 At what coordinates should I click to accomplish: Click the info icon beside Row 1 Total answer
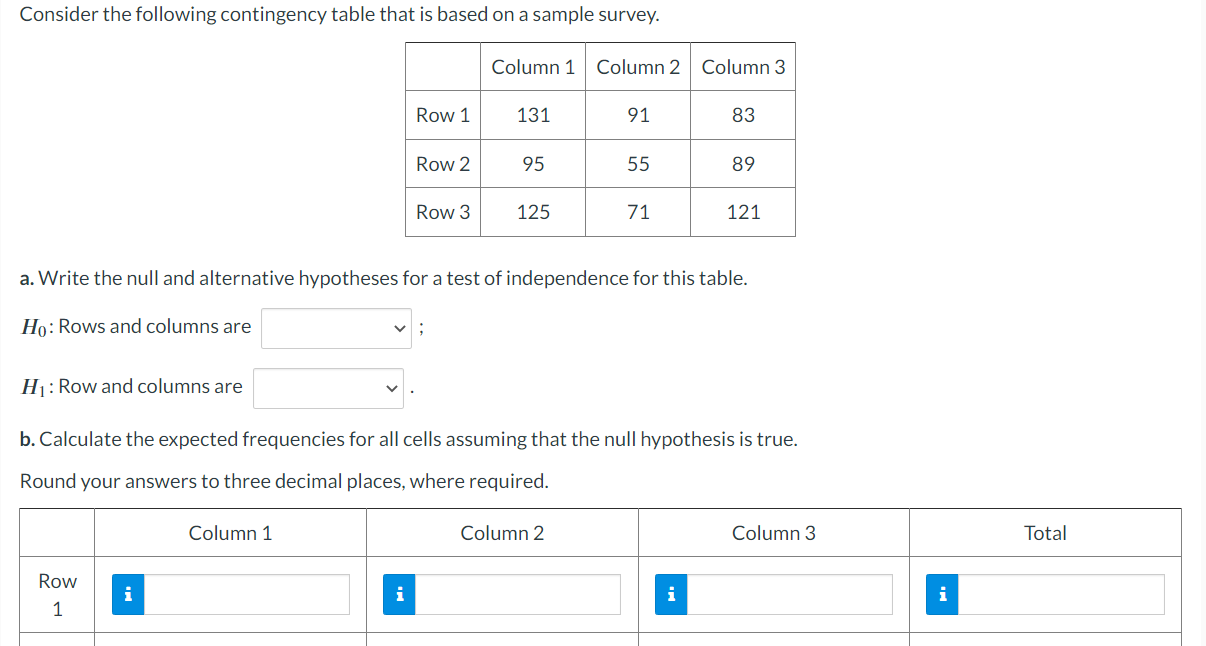pyautogui.click(x=941, y=594)
